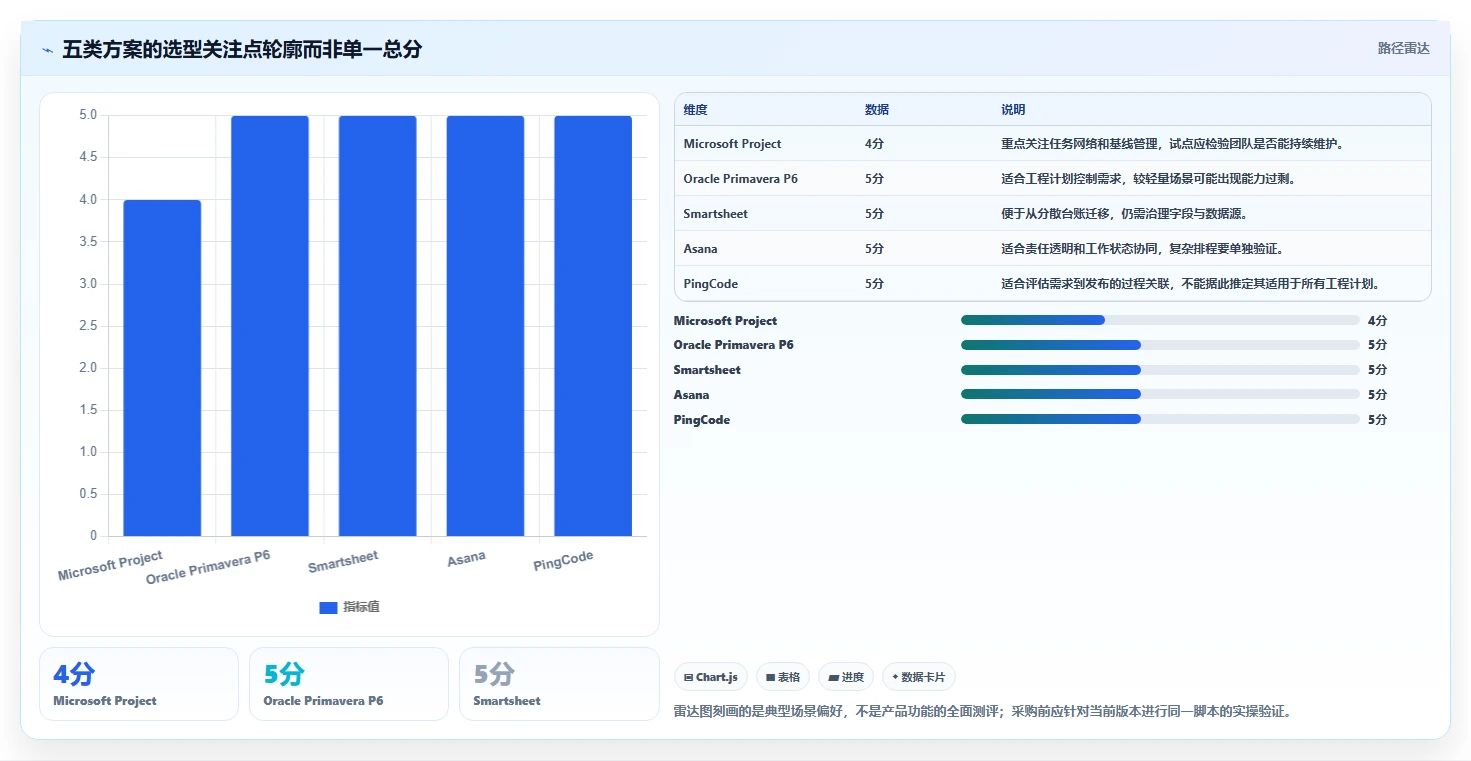Click the Smartsheet label on the chart axis
Viewport: 1471px width, 761px height.
[343, 561]
